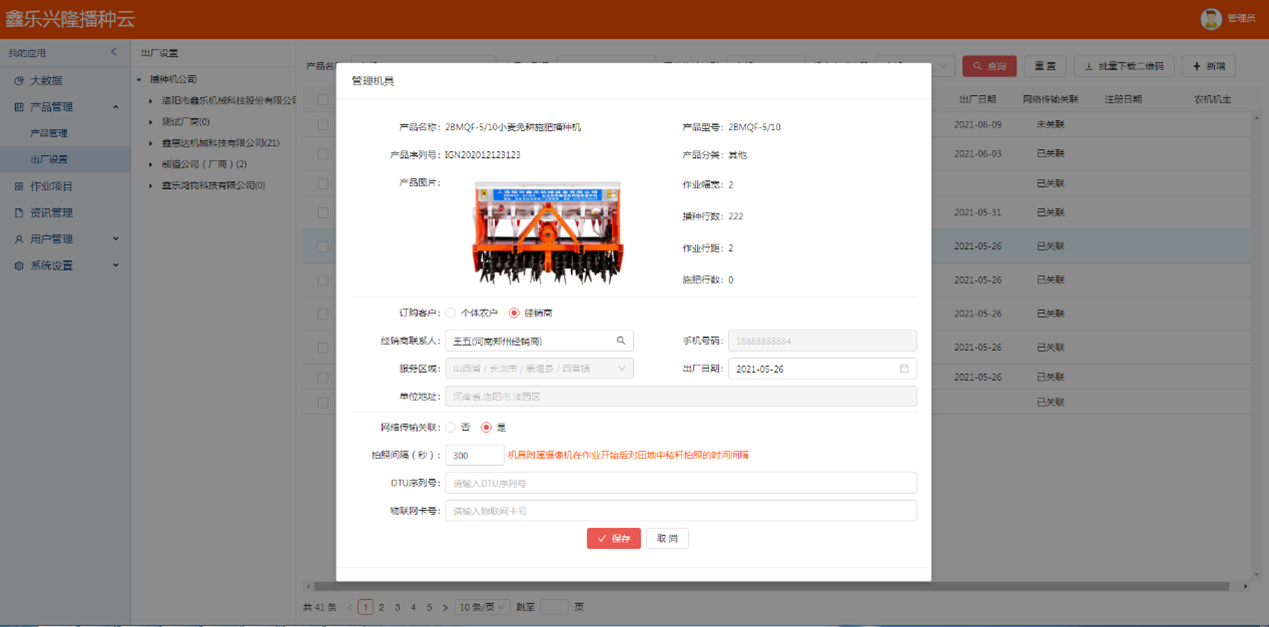The image size is (1269, 627).
Task: Click the 作业项目 grid icon in sidebar
Action: pyautogui.click(x=19, y=187)
